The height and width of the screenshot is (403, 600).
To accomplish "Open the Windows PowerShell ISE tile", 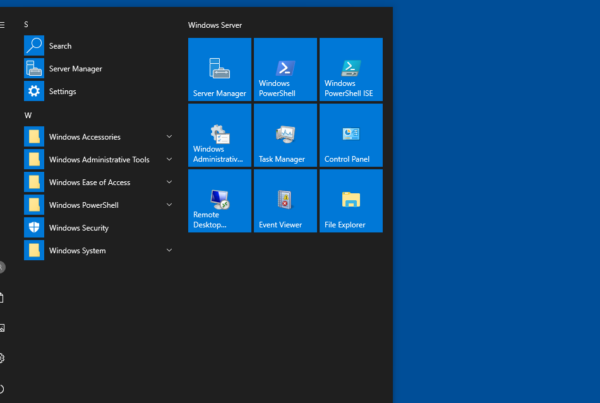I will coord(351,69).
